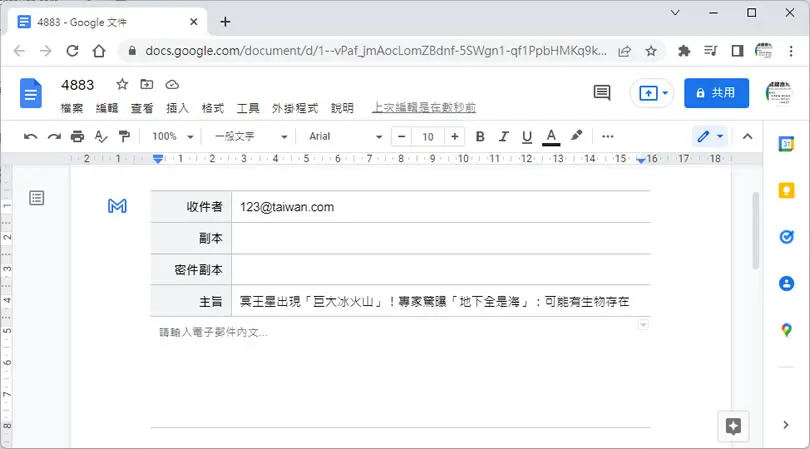
Task: Open the 插入 menu
Action: [x=177, y=108]
